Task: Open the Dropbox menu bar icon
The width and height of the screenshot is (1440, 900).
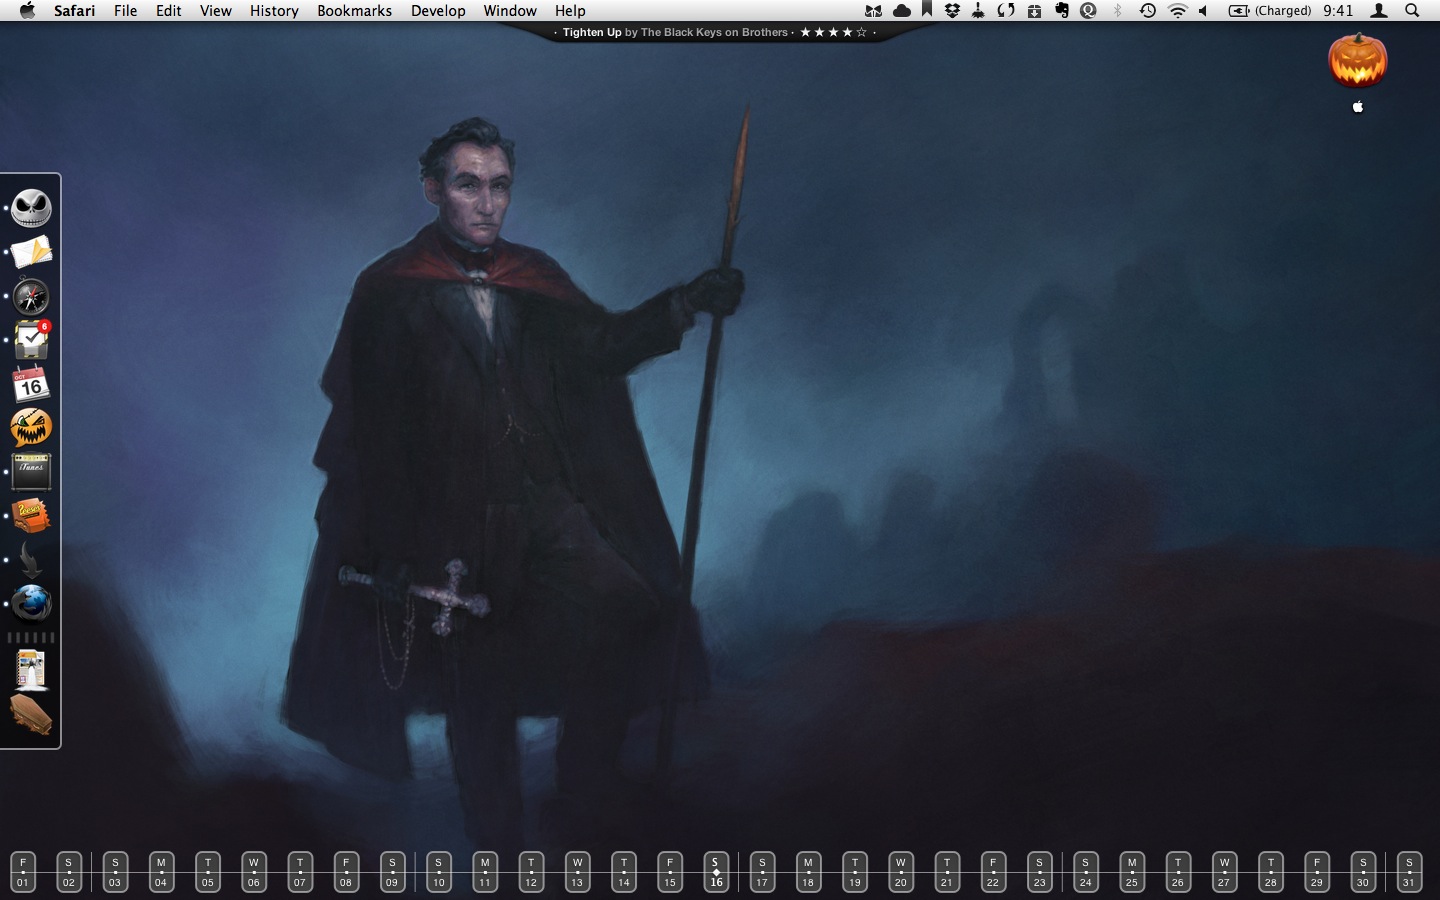Action: tap(952, 11)
